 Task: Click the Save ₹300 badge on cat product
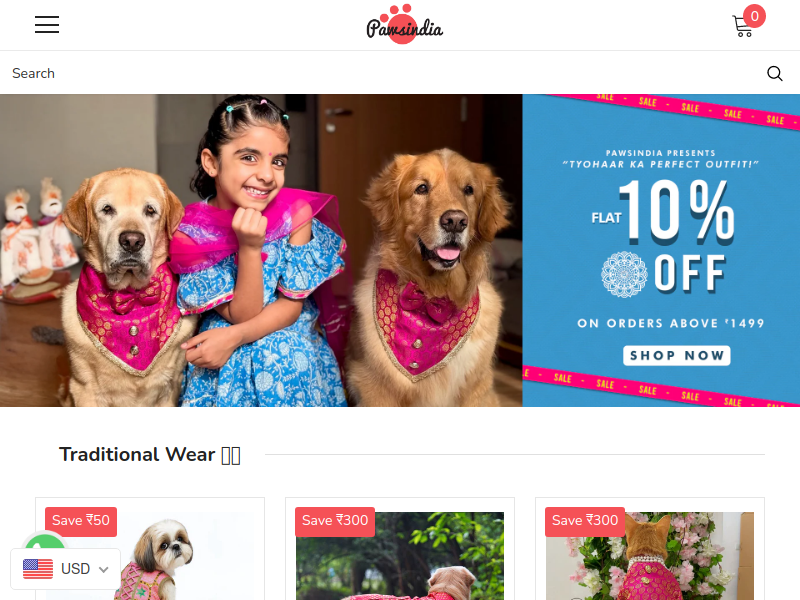pos(585,521)
